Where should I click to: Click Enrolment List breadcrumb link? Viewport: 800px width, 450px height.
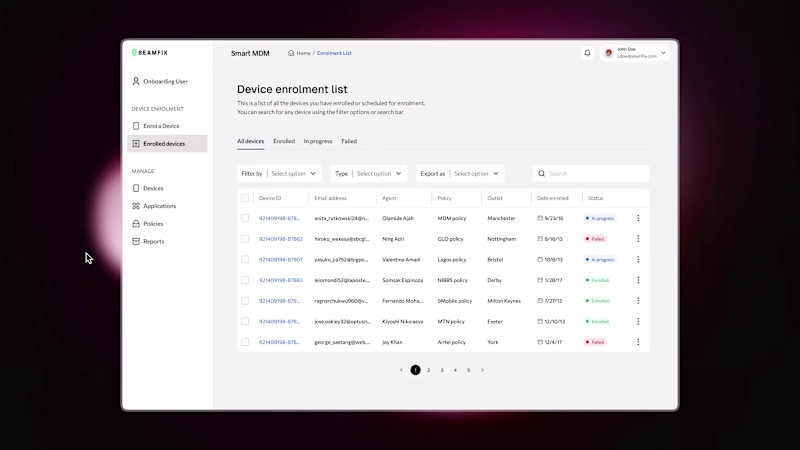pos(334,53)
